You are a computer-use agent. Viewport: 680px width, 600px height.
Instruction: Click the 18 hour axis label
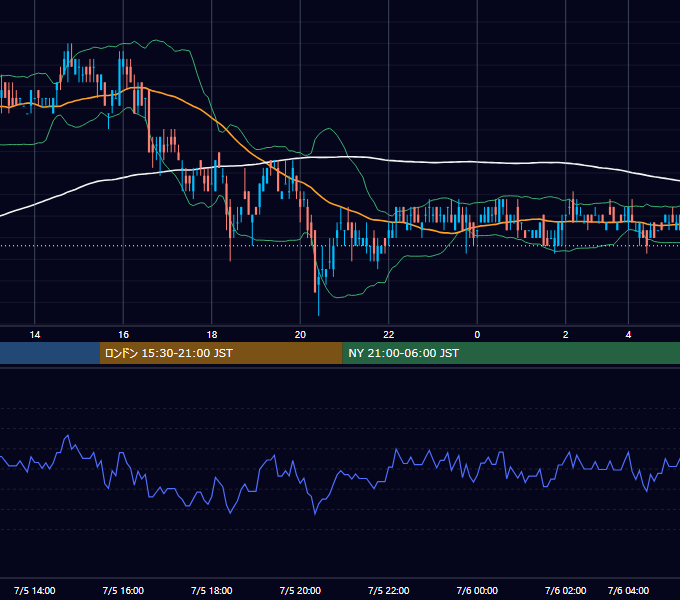212,335
